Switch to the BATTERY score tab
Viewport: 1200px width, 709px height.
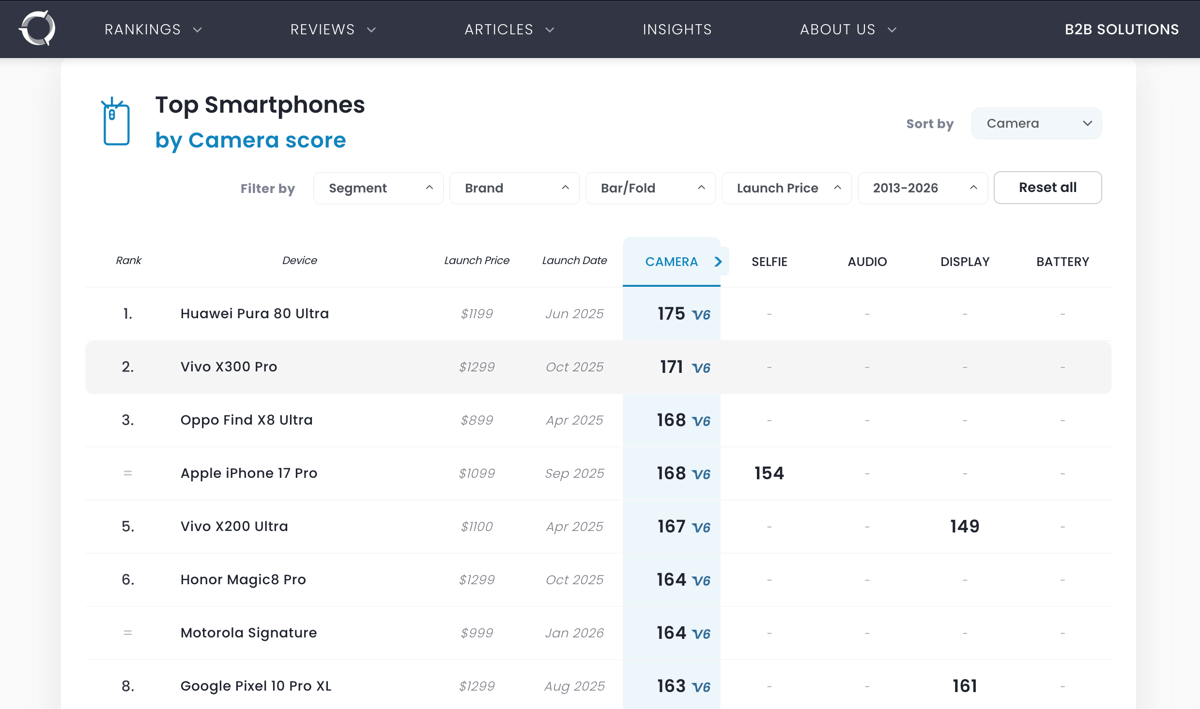point(1062,262)
